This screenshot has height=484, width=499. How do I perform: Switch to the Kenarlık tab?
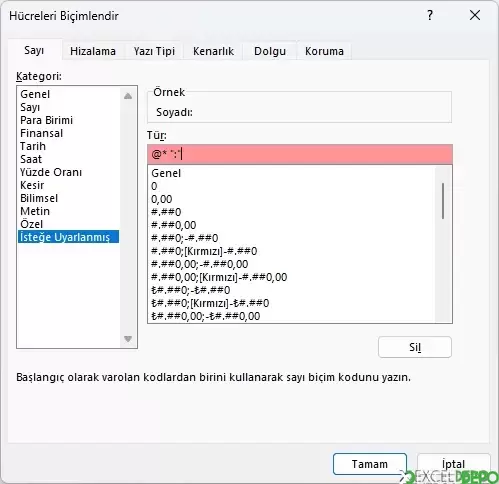213,51
